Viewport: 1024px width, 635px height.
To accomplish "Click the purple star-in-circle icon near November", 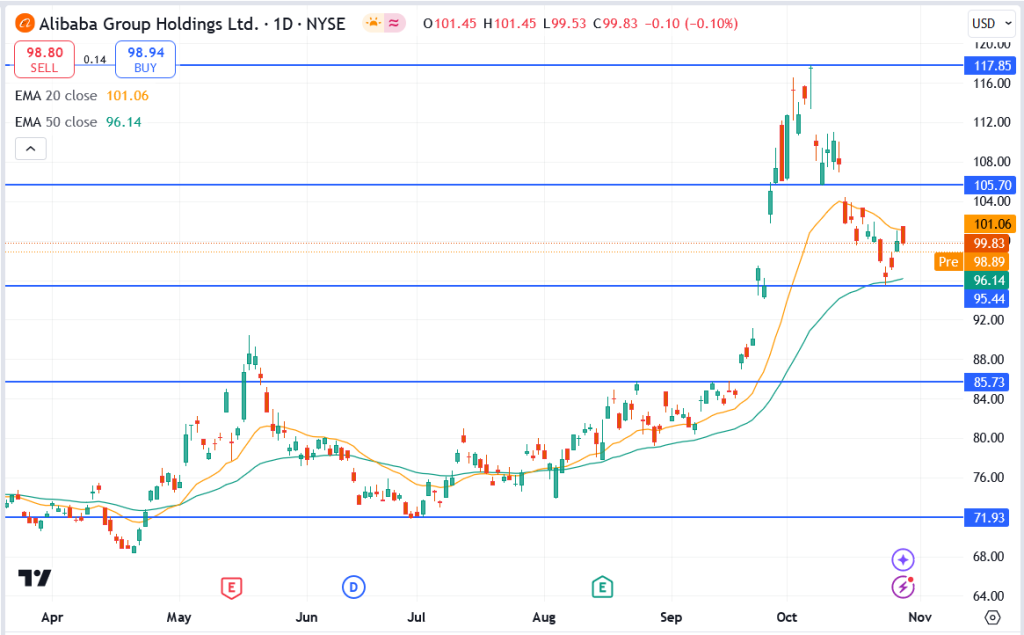I will 903,559.
